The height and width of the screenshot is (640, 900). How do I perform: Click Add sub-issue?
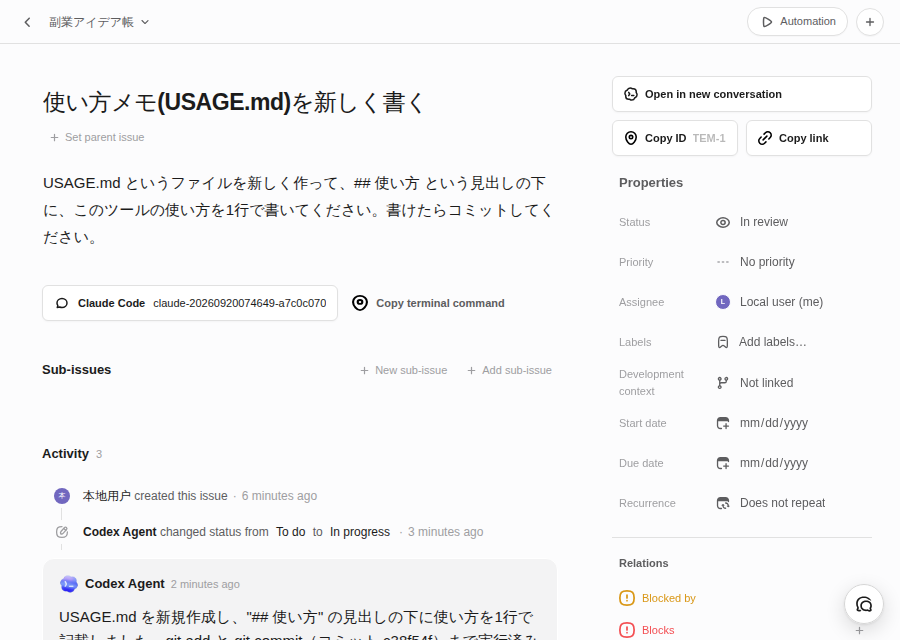click(x=509, y=370)
